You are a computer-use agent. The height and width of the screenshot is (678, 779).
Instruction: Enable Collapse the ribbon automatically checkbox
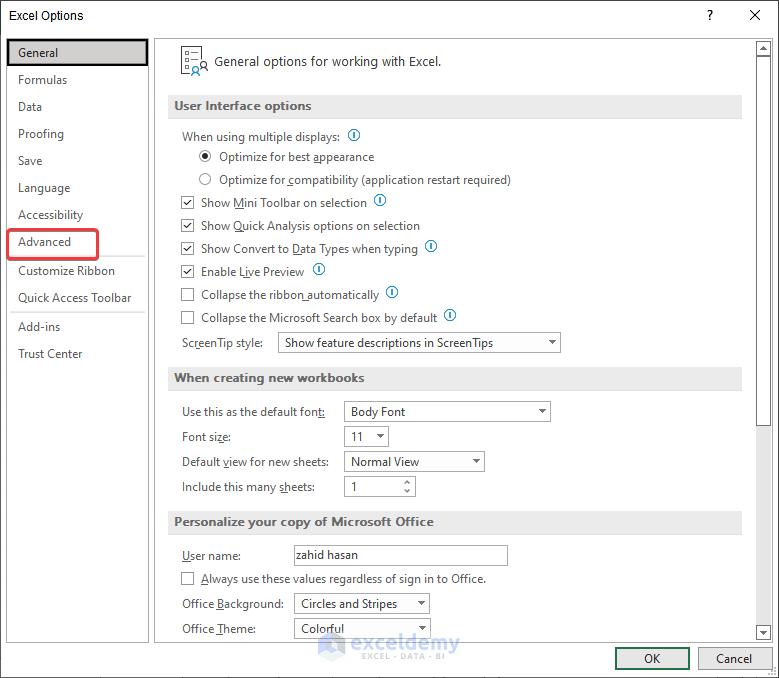[x=187, y=295]
